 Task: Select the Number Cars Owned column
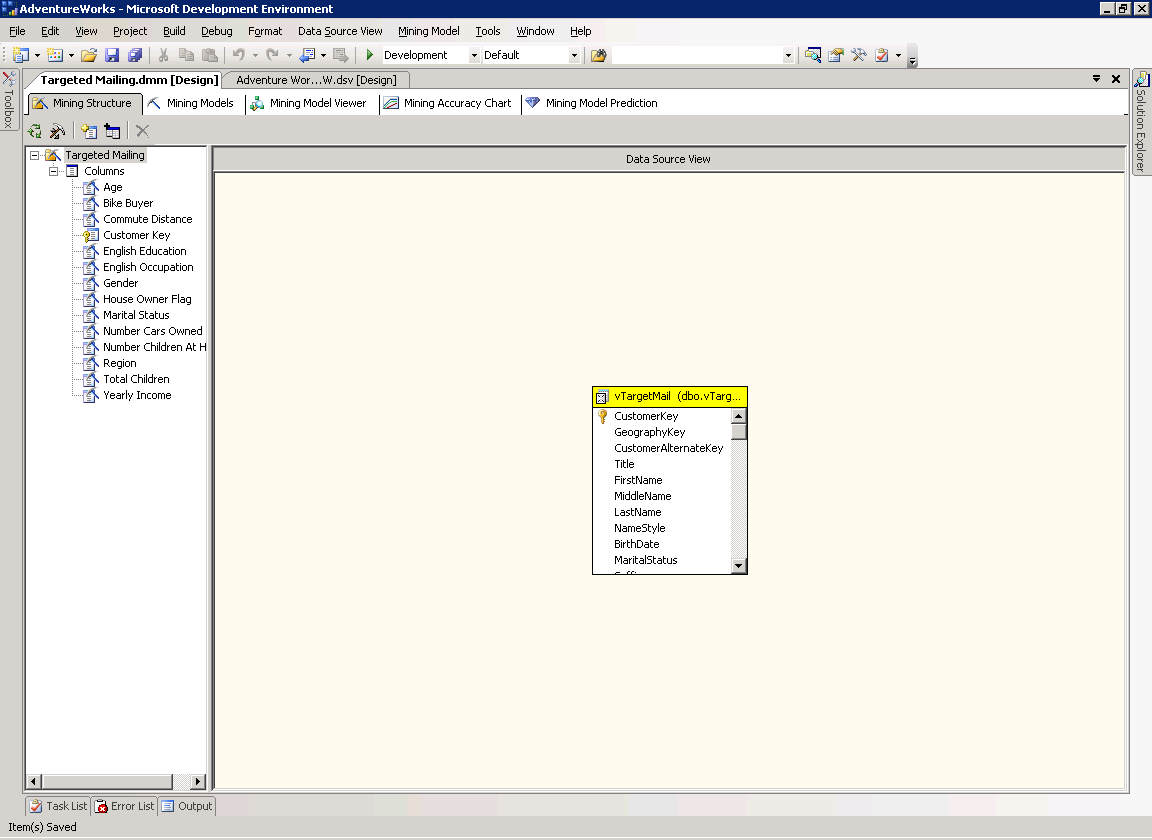(153, 331)
